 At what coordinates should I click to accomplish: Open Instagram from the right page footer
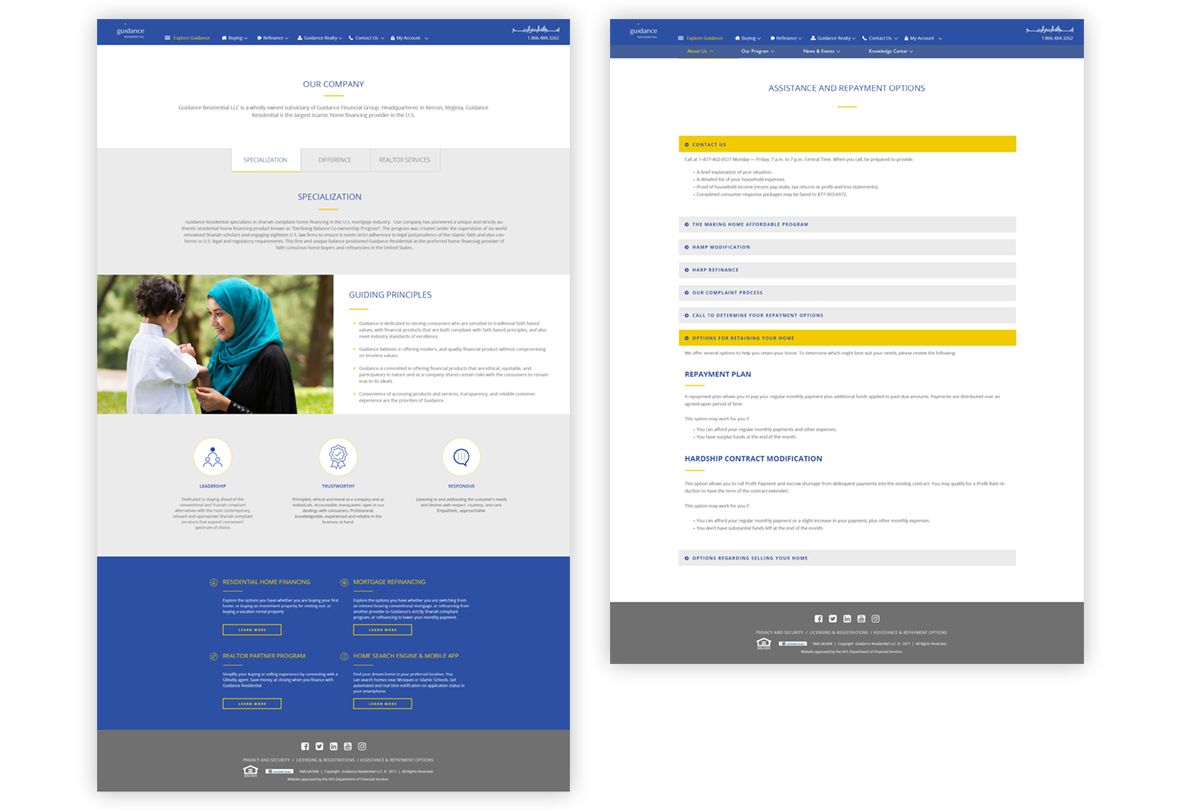[875, 619]
